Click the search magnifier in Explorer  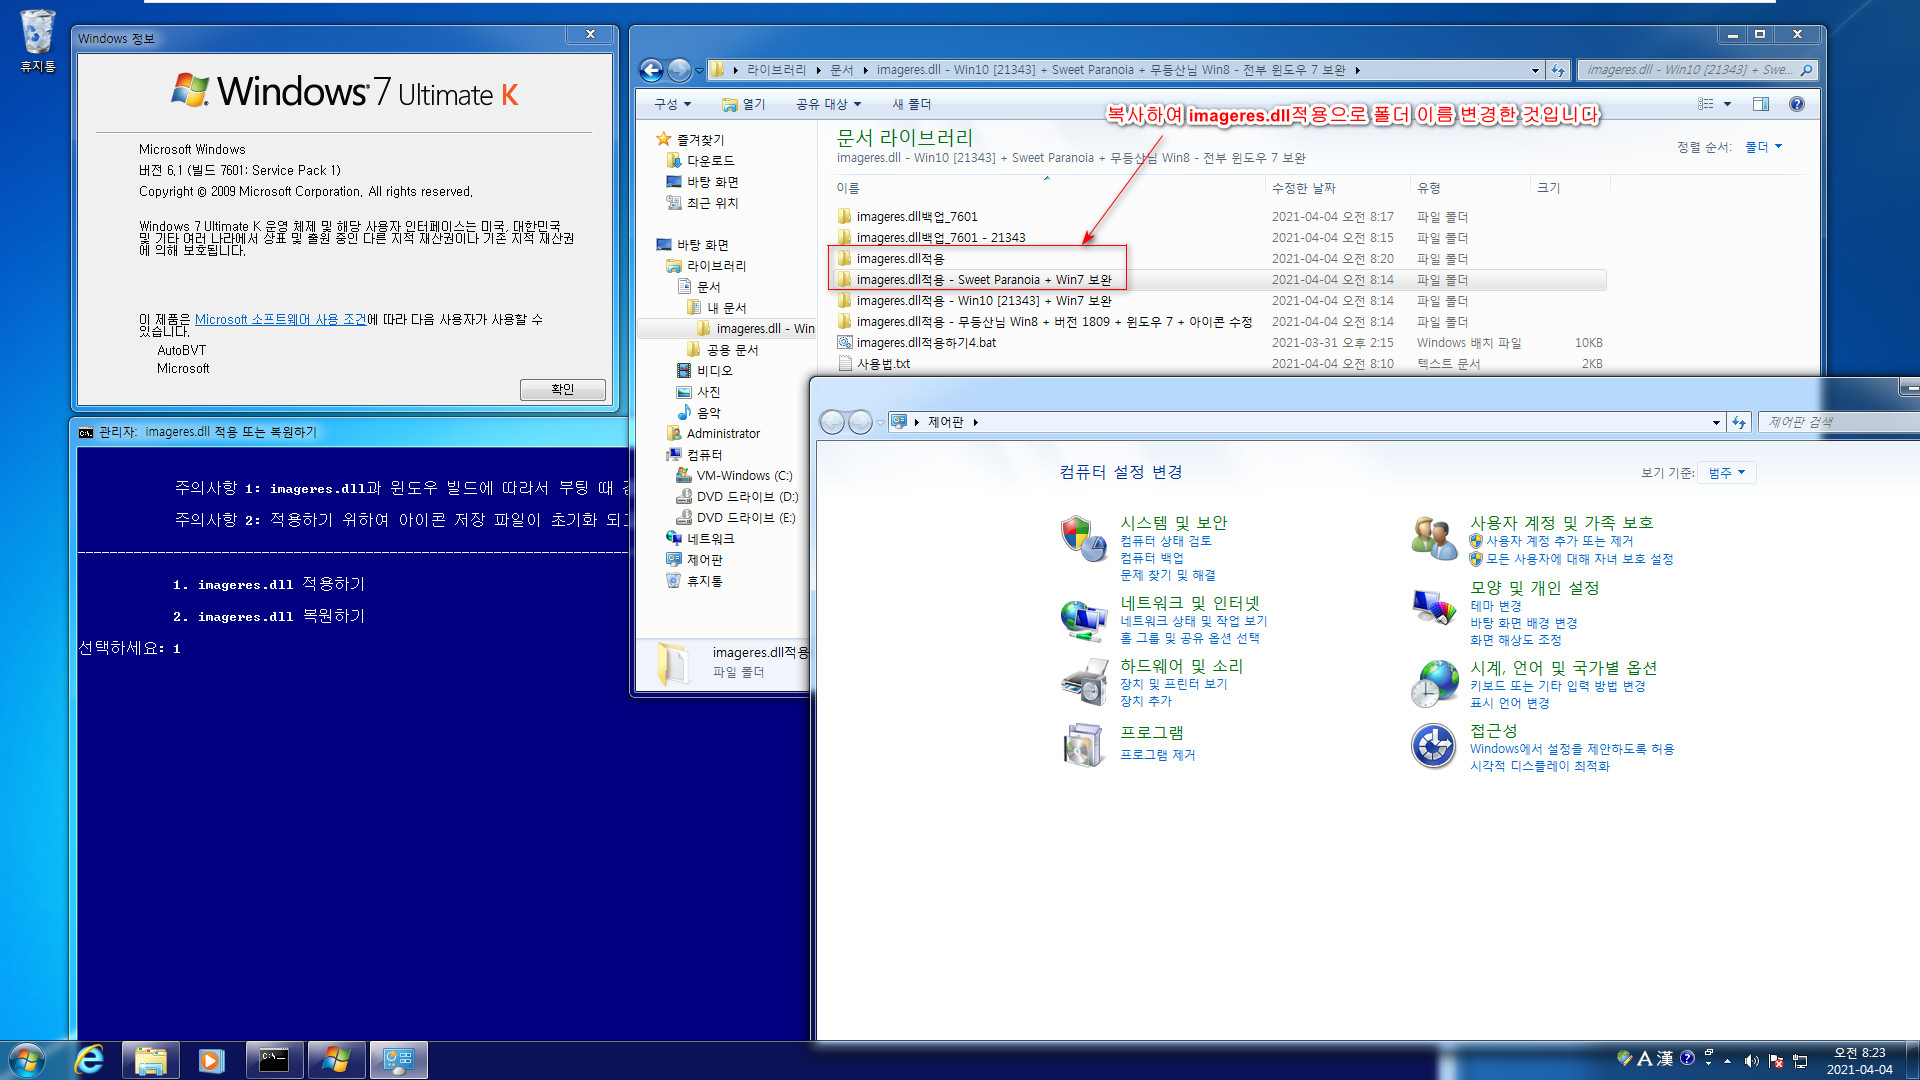[x=1805, y=70]
